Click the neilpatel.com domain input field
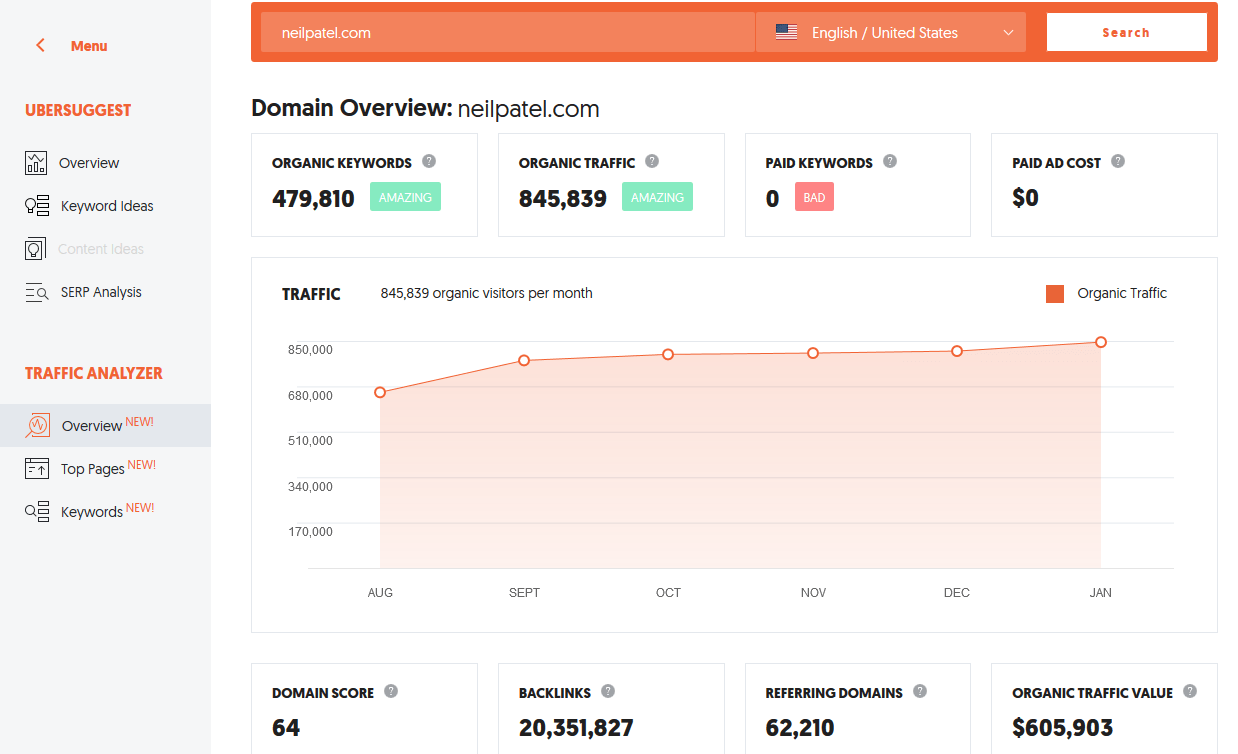 coord(508,32)
